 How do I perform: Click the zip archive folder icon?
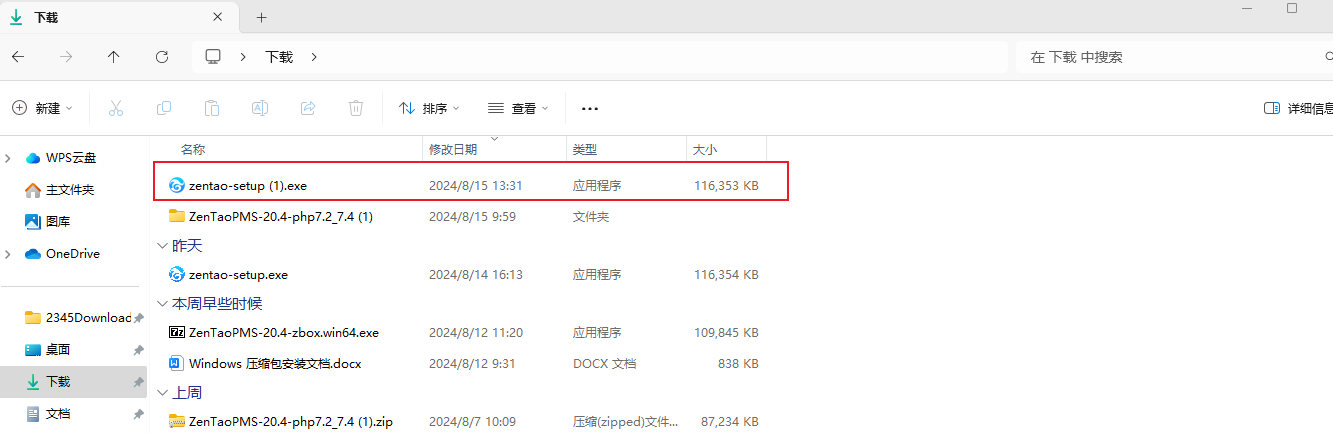(177, 422)
